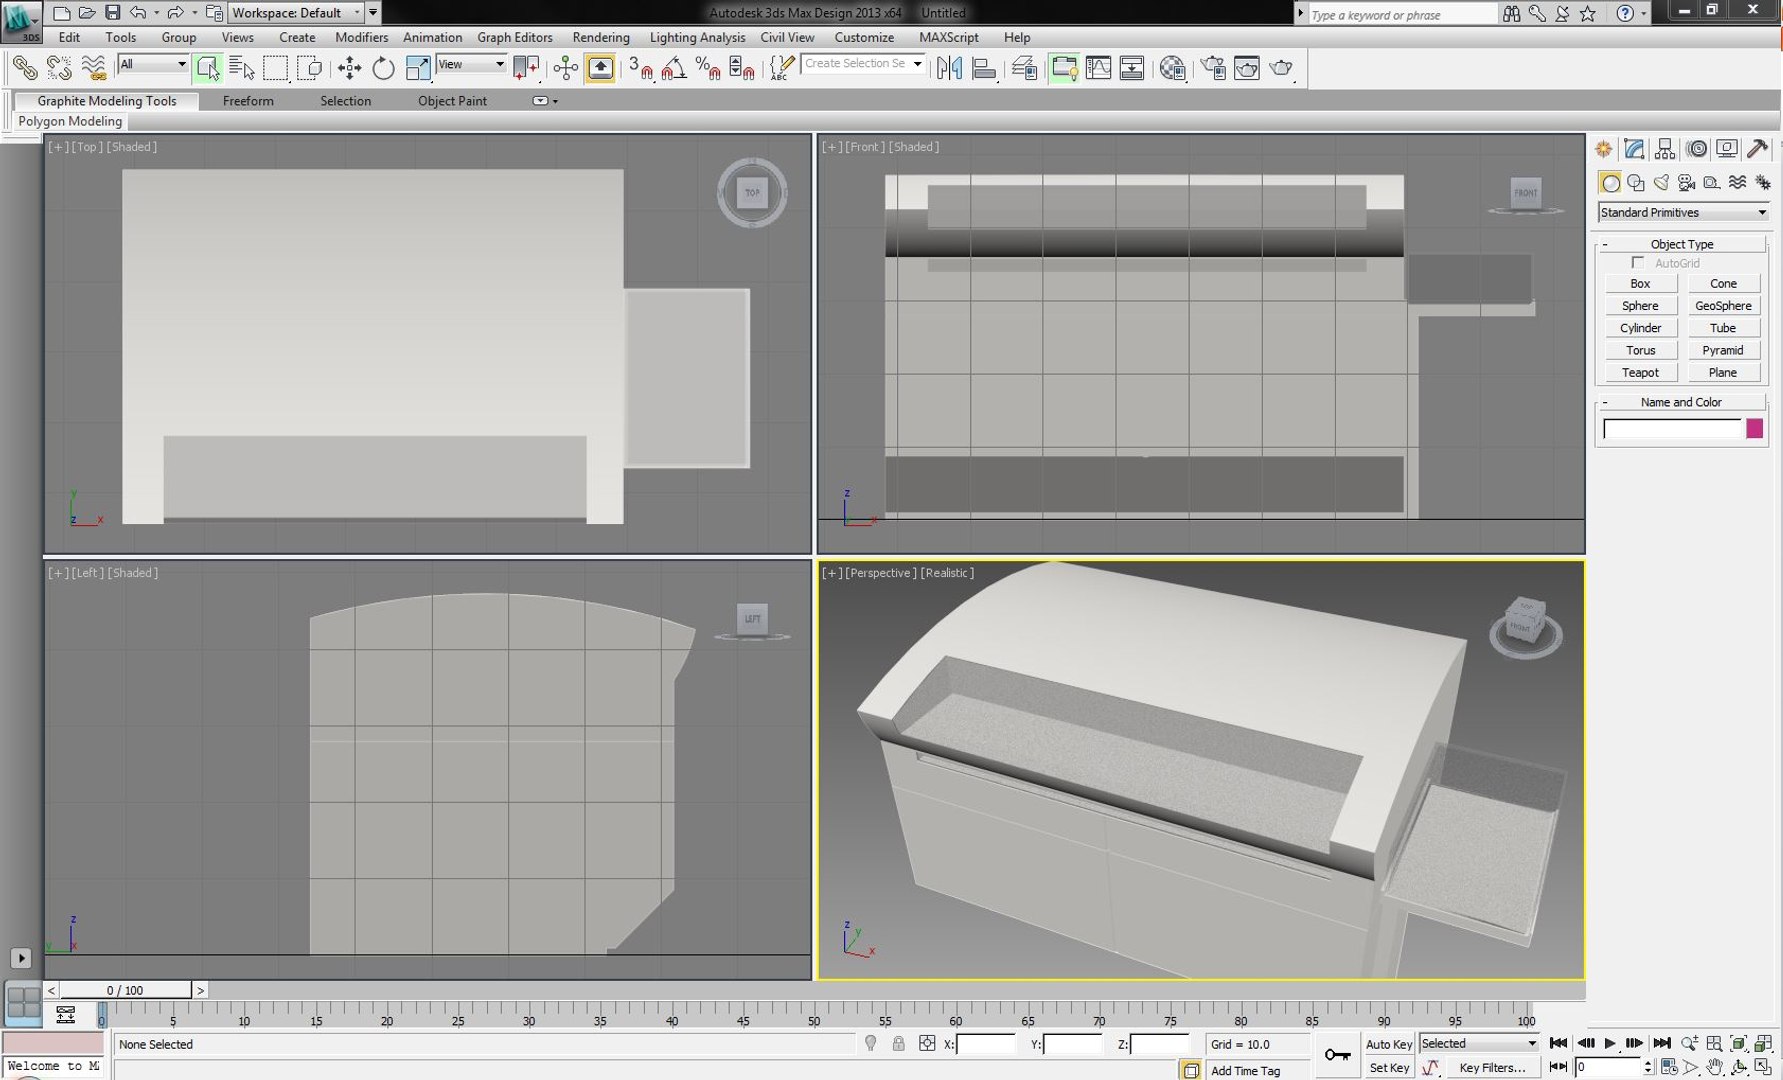Open the selection filter All dropdown
Screen dimensions: 1783x1080
coord(153,64)
